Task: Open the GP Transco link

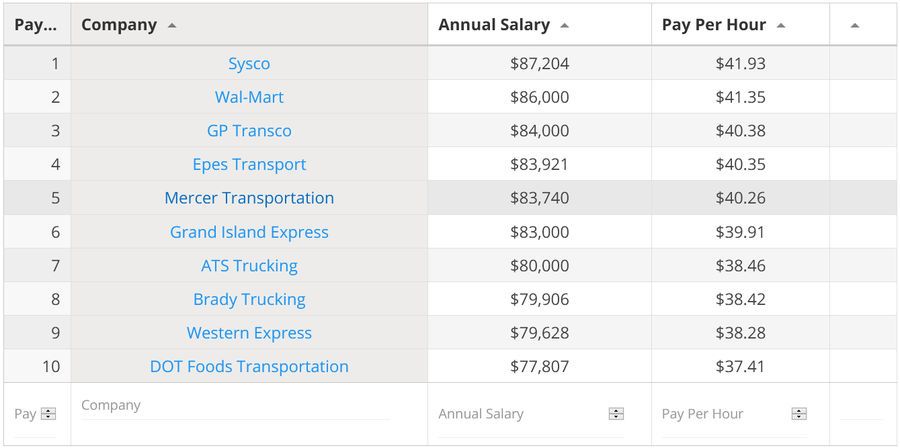Action: 249,131
